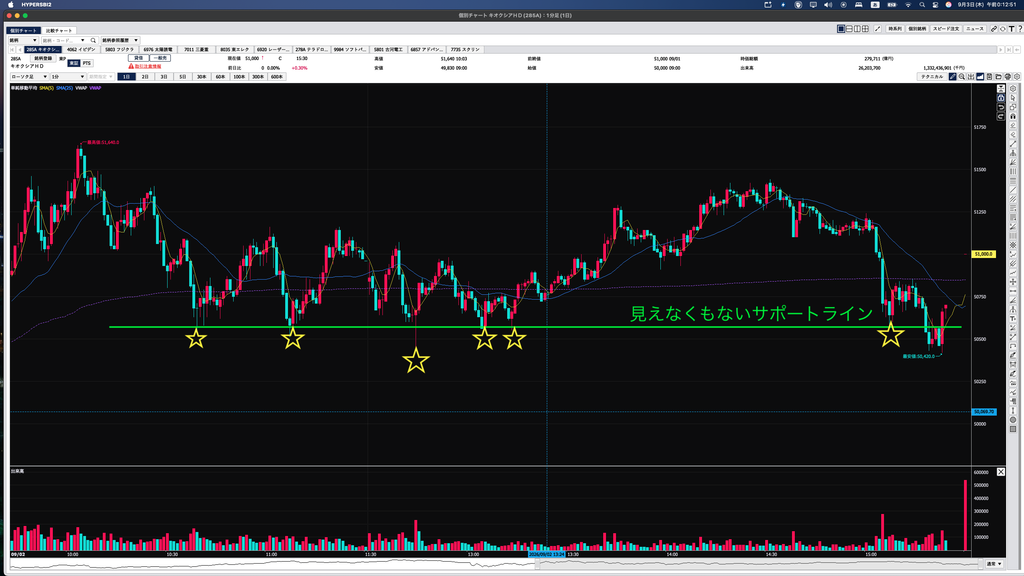This screenshot has height=576, width=1024.
Task: Click the テクニカル button
Action: (932, 76)
